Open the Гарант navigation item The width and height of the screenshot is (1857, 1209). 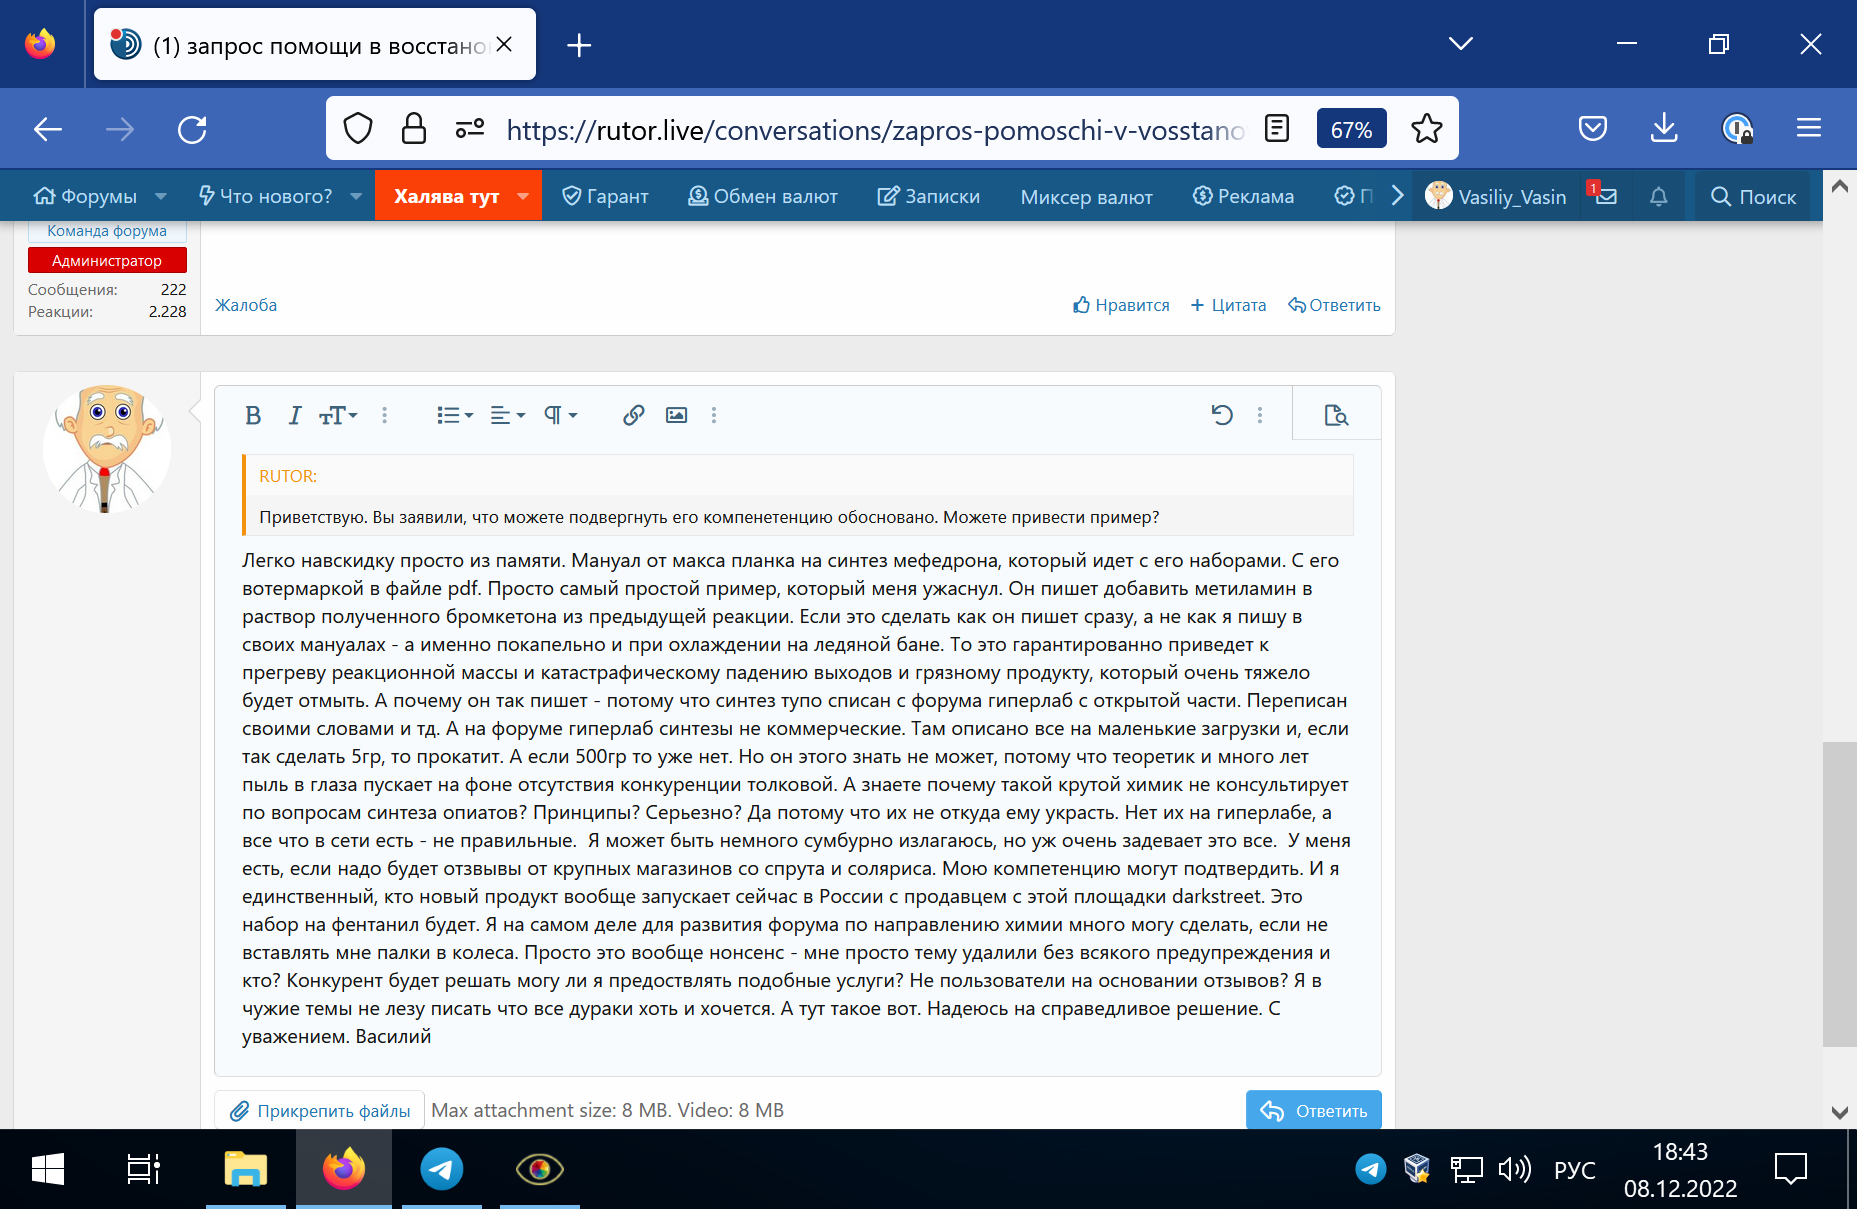(605, 196)
